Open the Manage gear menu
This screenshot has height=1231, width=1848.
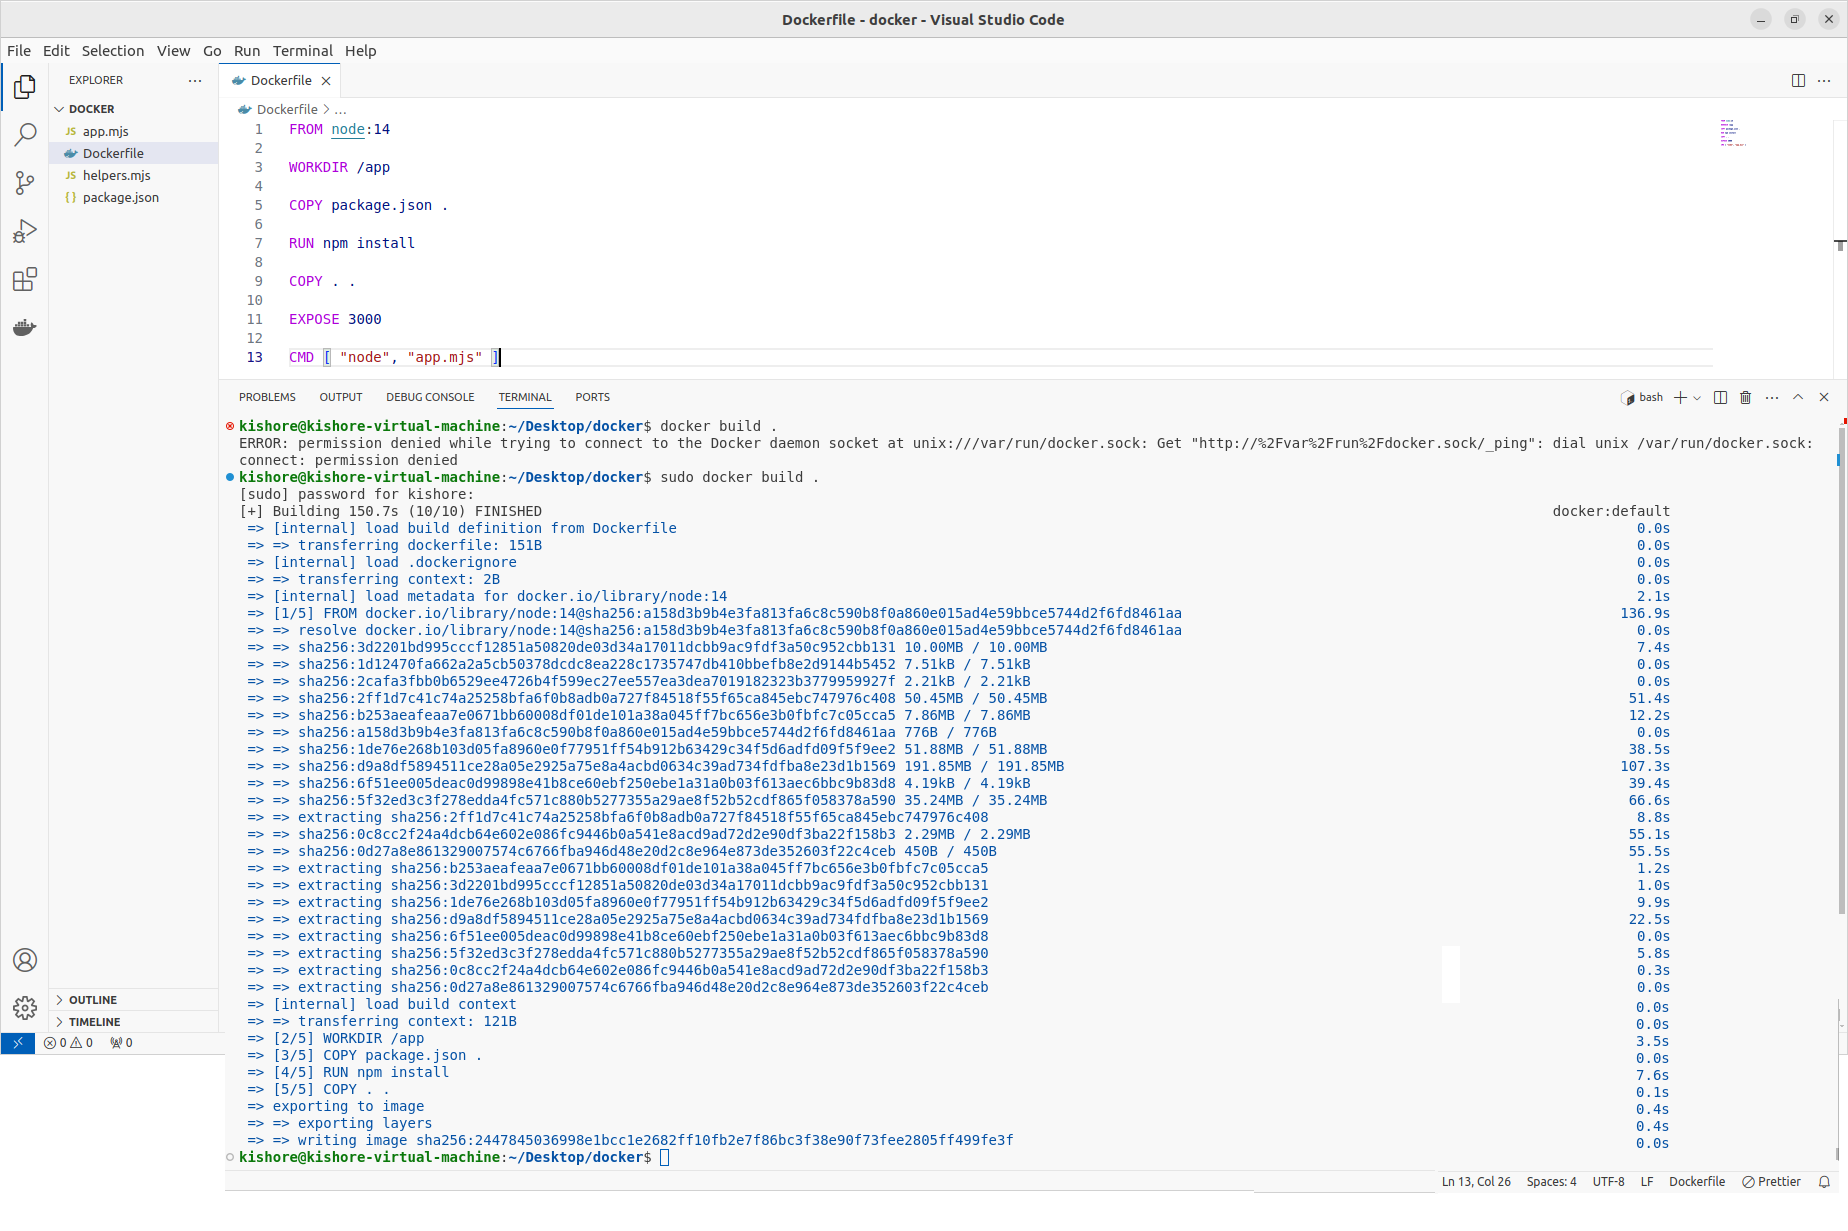pos(25,1007)
